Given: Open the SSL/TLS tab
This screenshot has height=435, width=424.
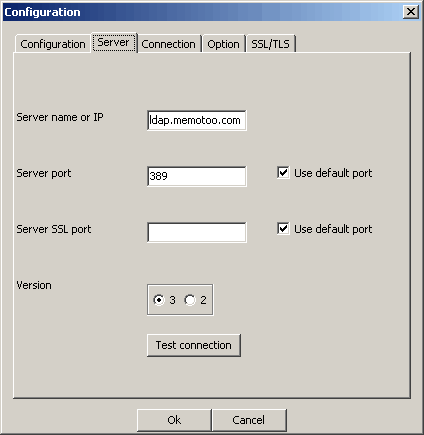Looking at the screenshot, I should point(270,44).
